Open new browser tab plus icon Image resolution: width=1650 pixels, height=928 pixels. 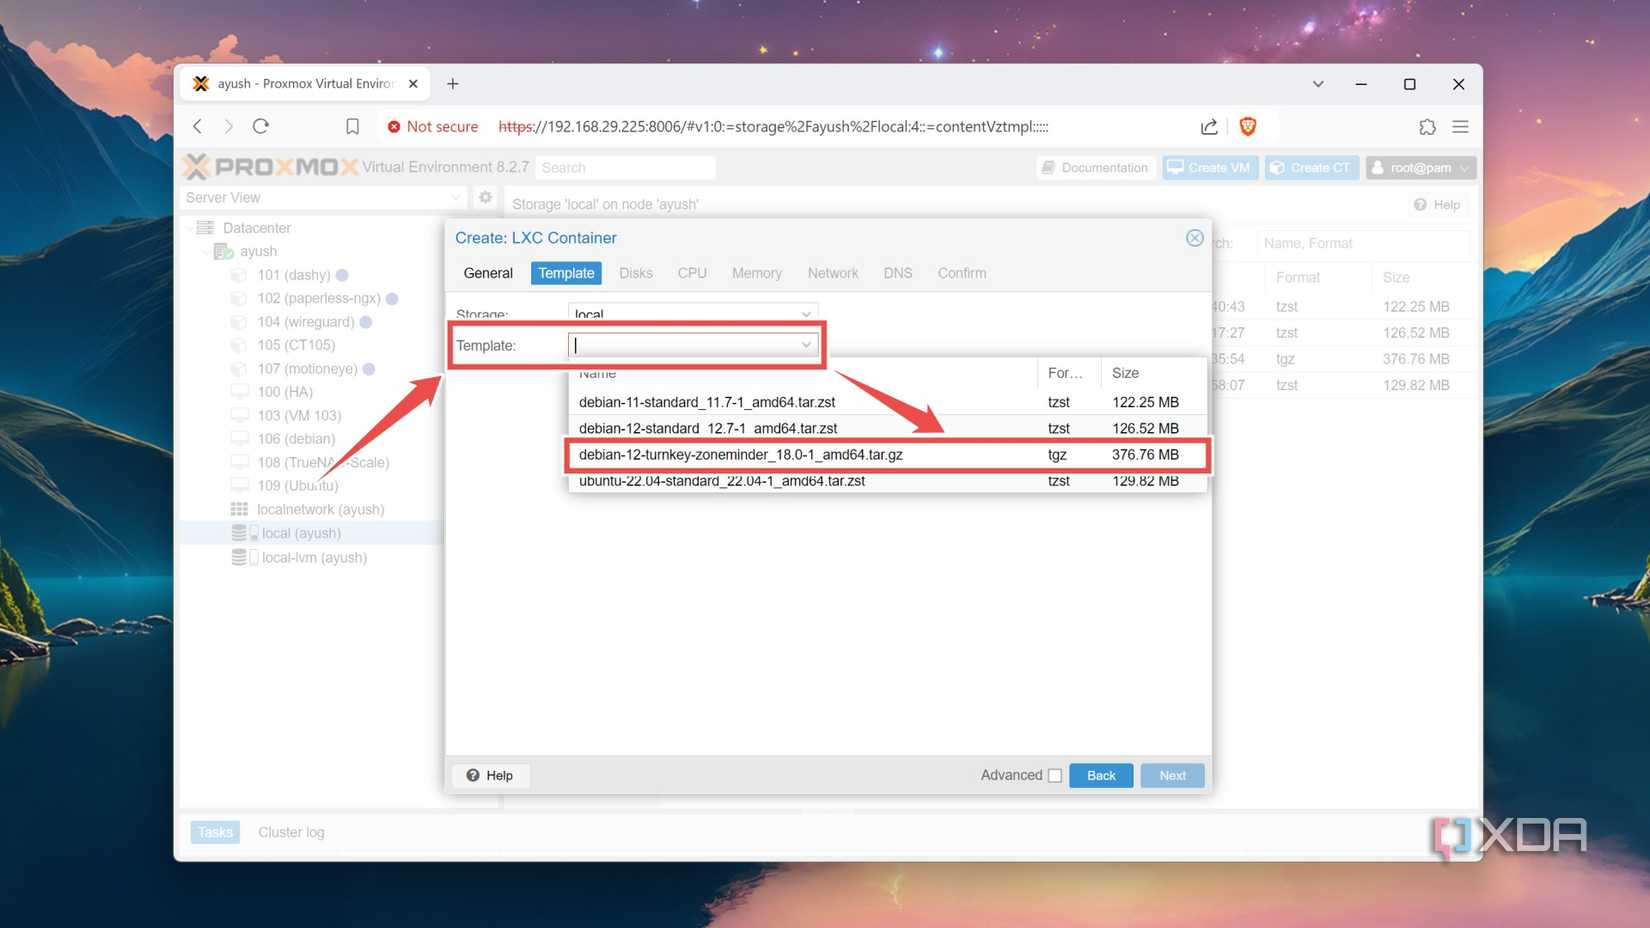click(x=453, y=84)
